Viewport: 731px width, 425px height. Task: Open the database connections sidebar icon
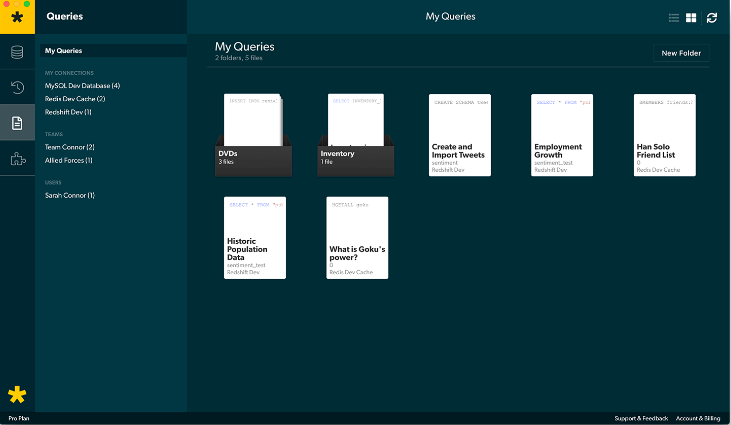click(x=17, y=52)
